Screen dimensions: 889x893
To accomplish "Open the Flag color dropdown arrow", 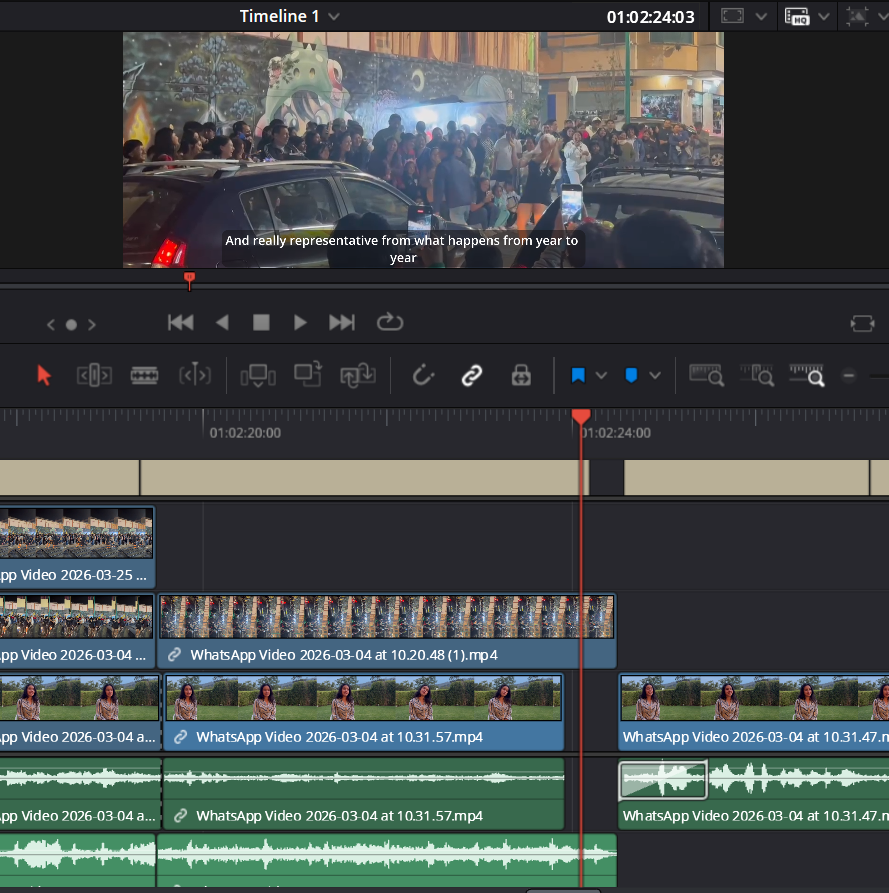I will (x=601, y=376).
